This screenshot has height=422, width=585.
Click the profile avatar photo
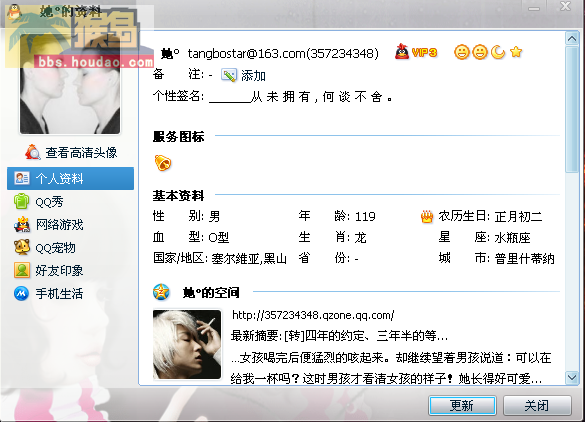tap(70, 84)
